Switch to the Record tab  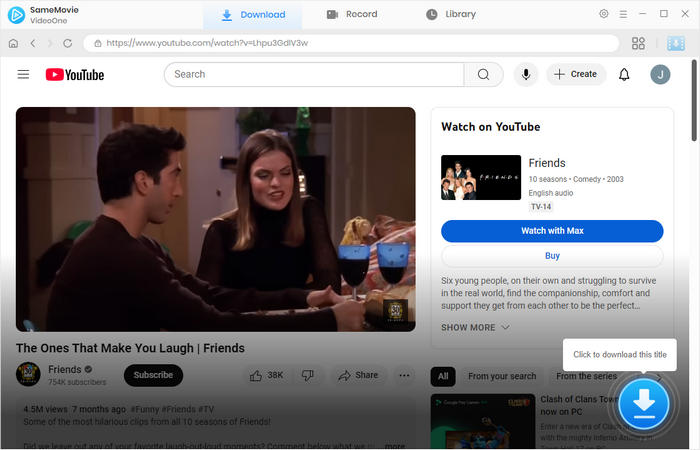click(352, 14)
